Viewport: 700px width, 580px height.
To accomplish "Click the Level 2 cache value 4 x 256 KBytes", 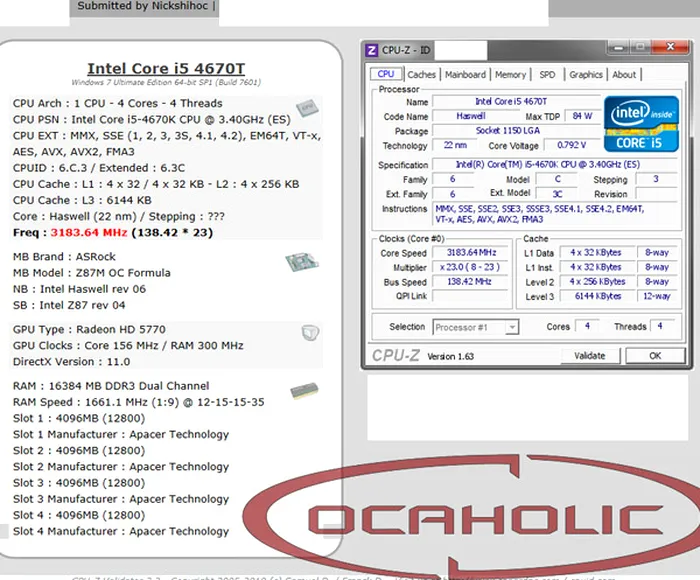I will click(x=597, y=282).
